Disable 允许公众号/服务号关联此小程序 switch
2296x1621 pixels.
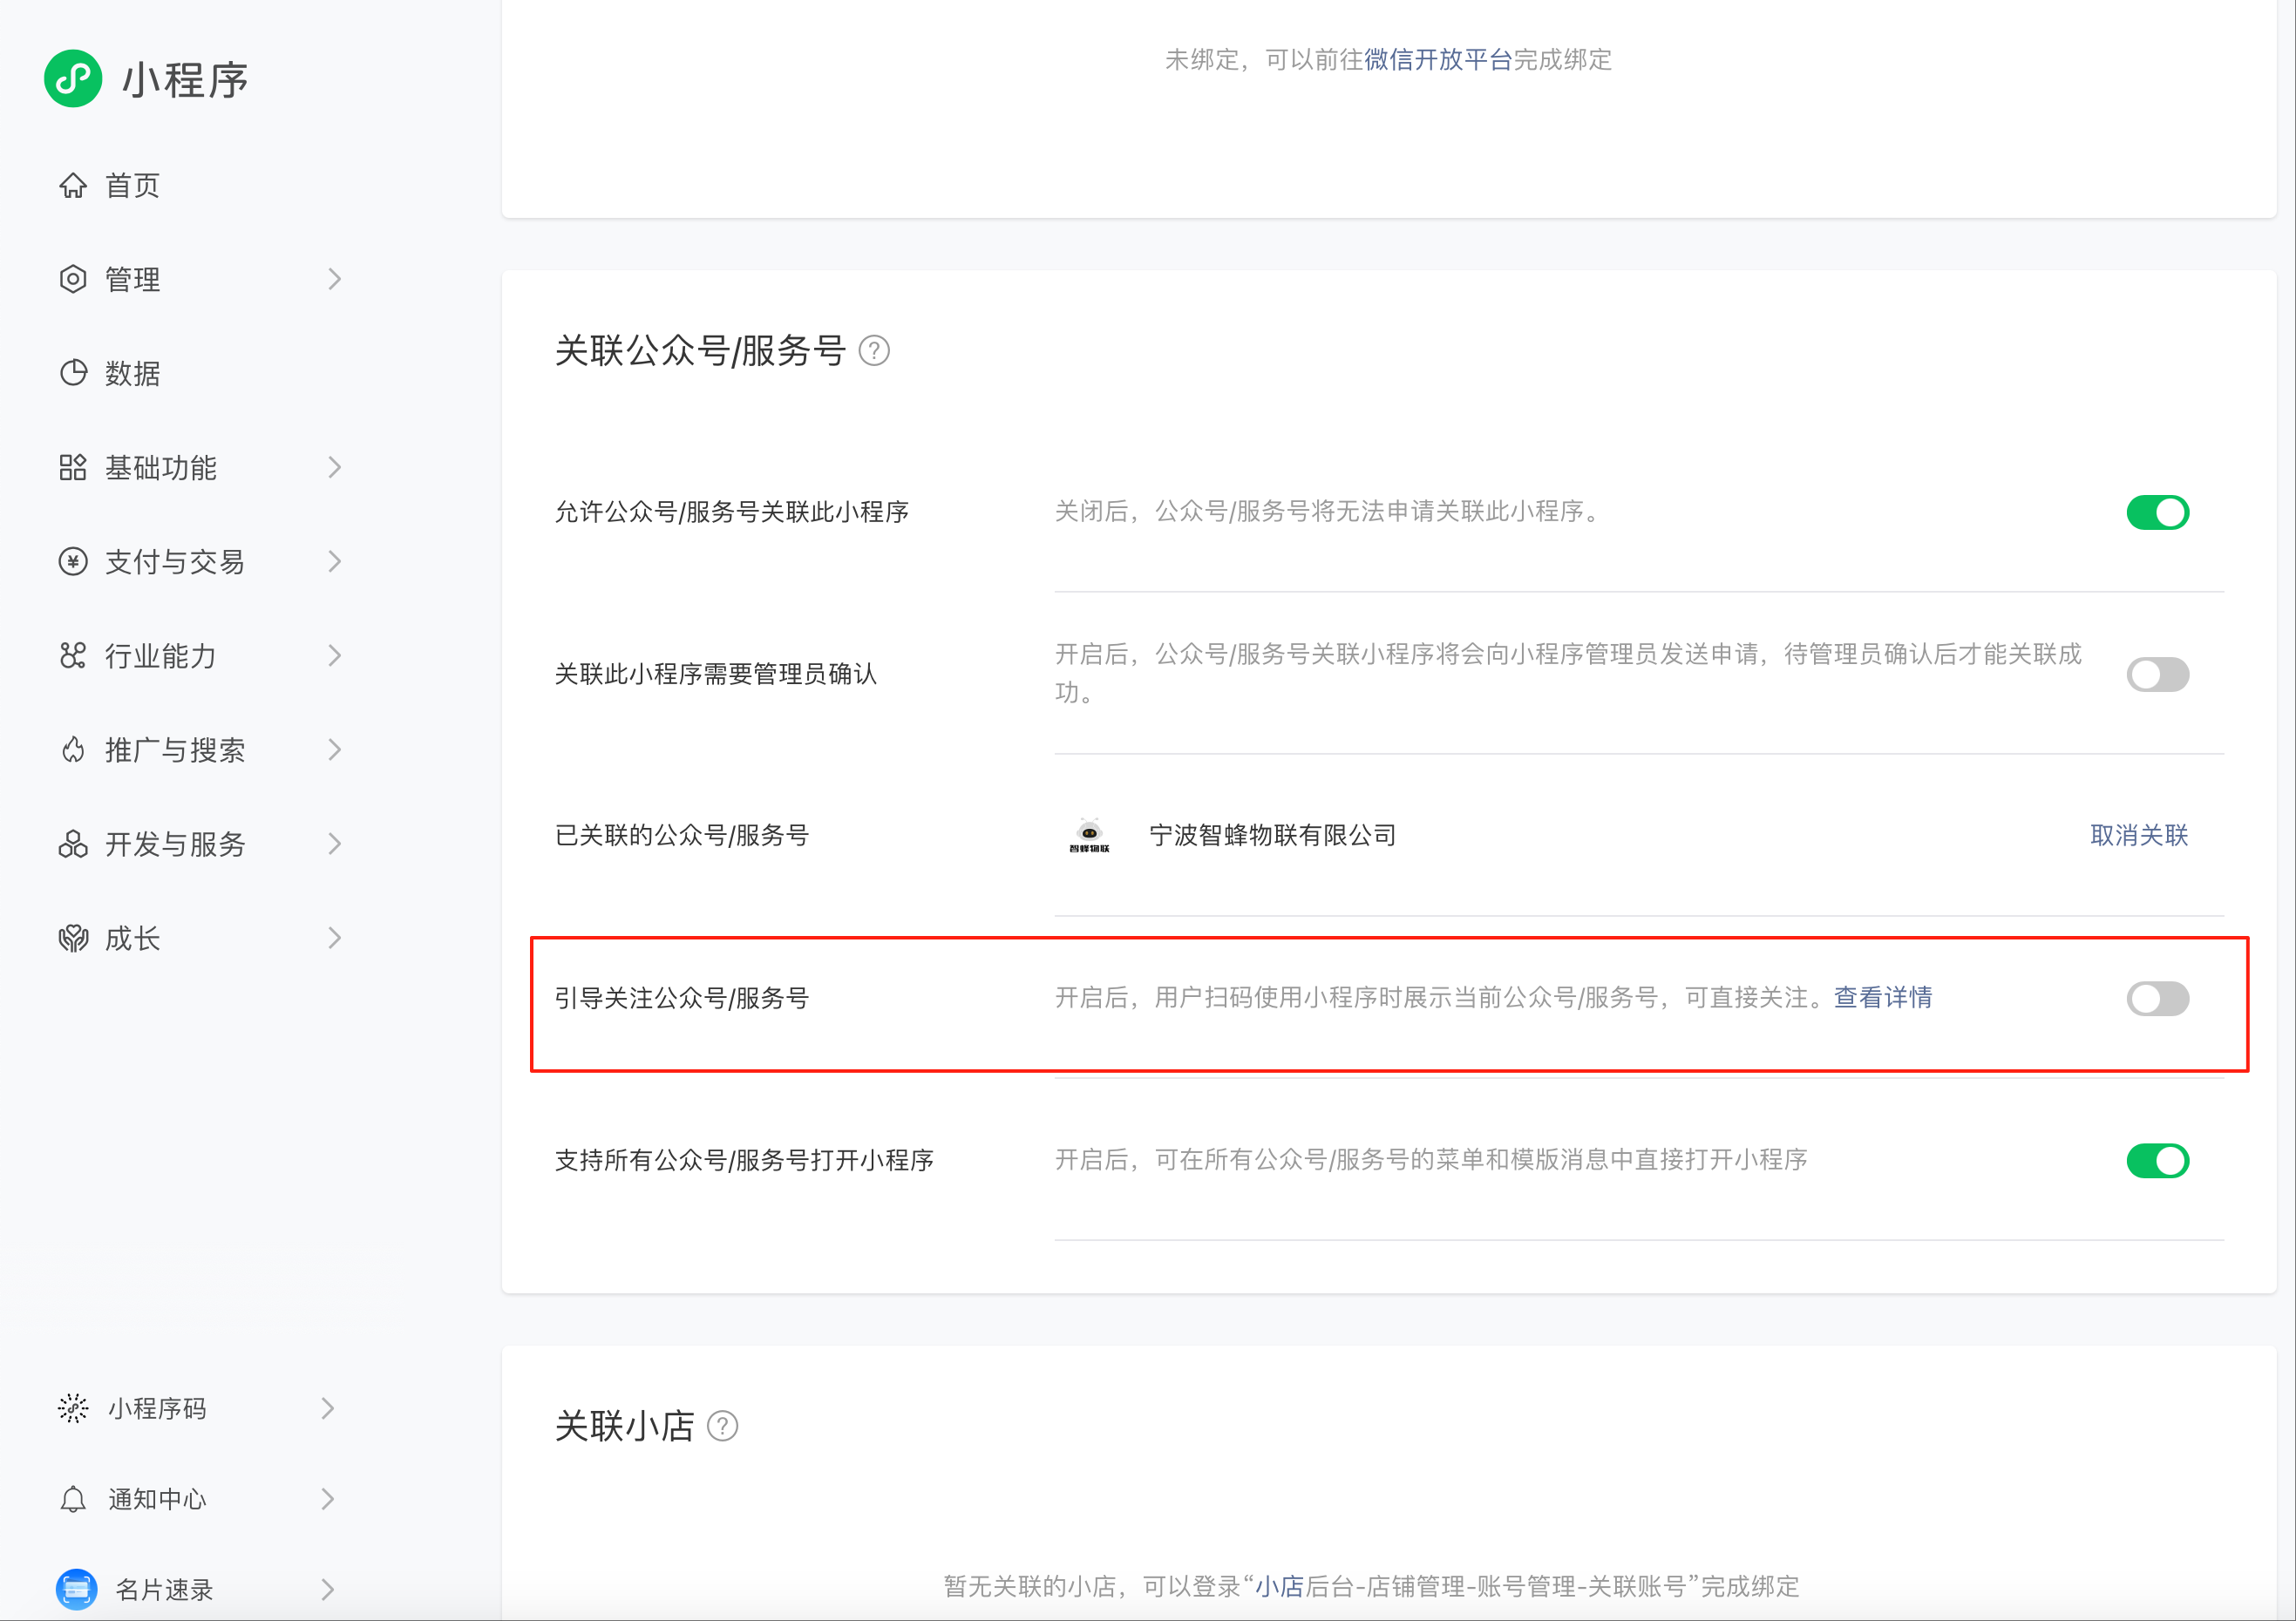(2157, 512)
